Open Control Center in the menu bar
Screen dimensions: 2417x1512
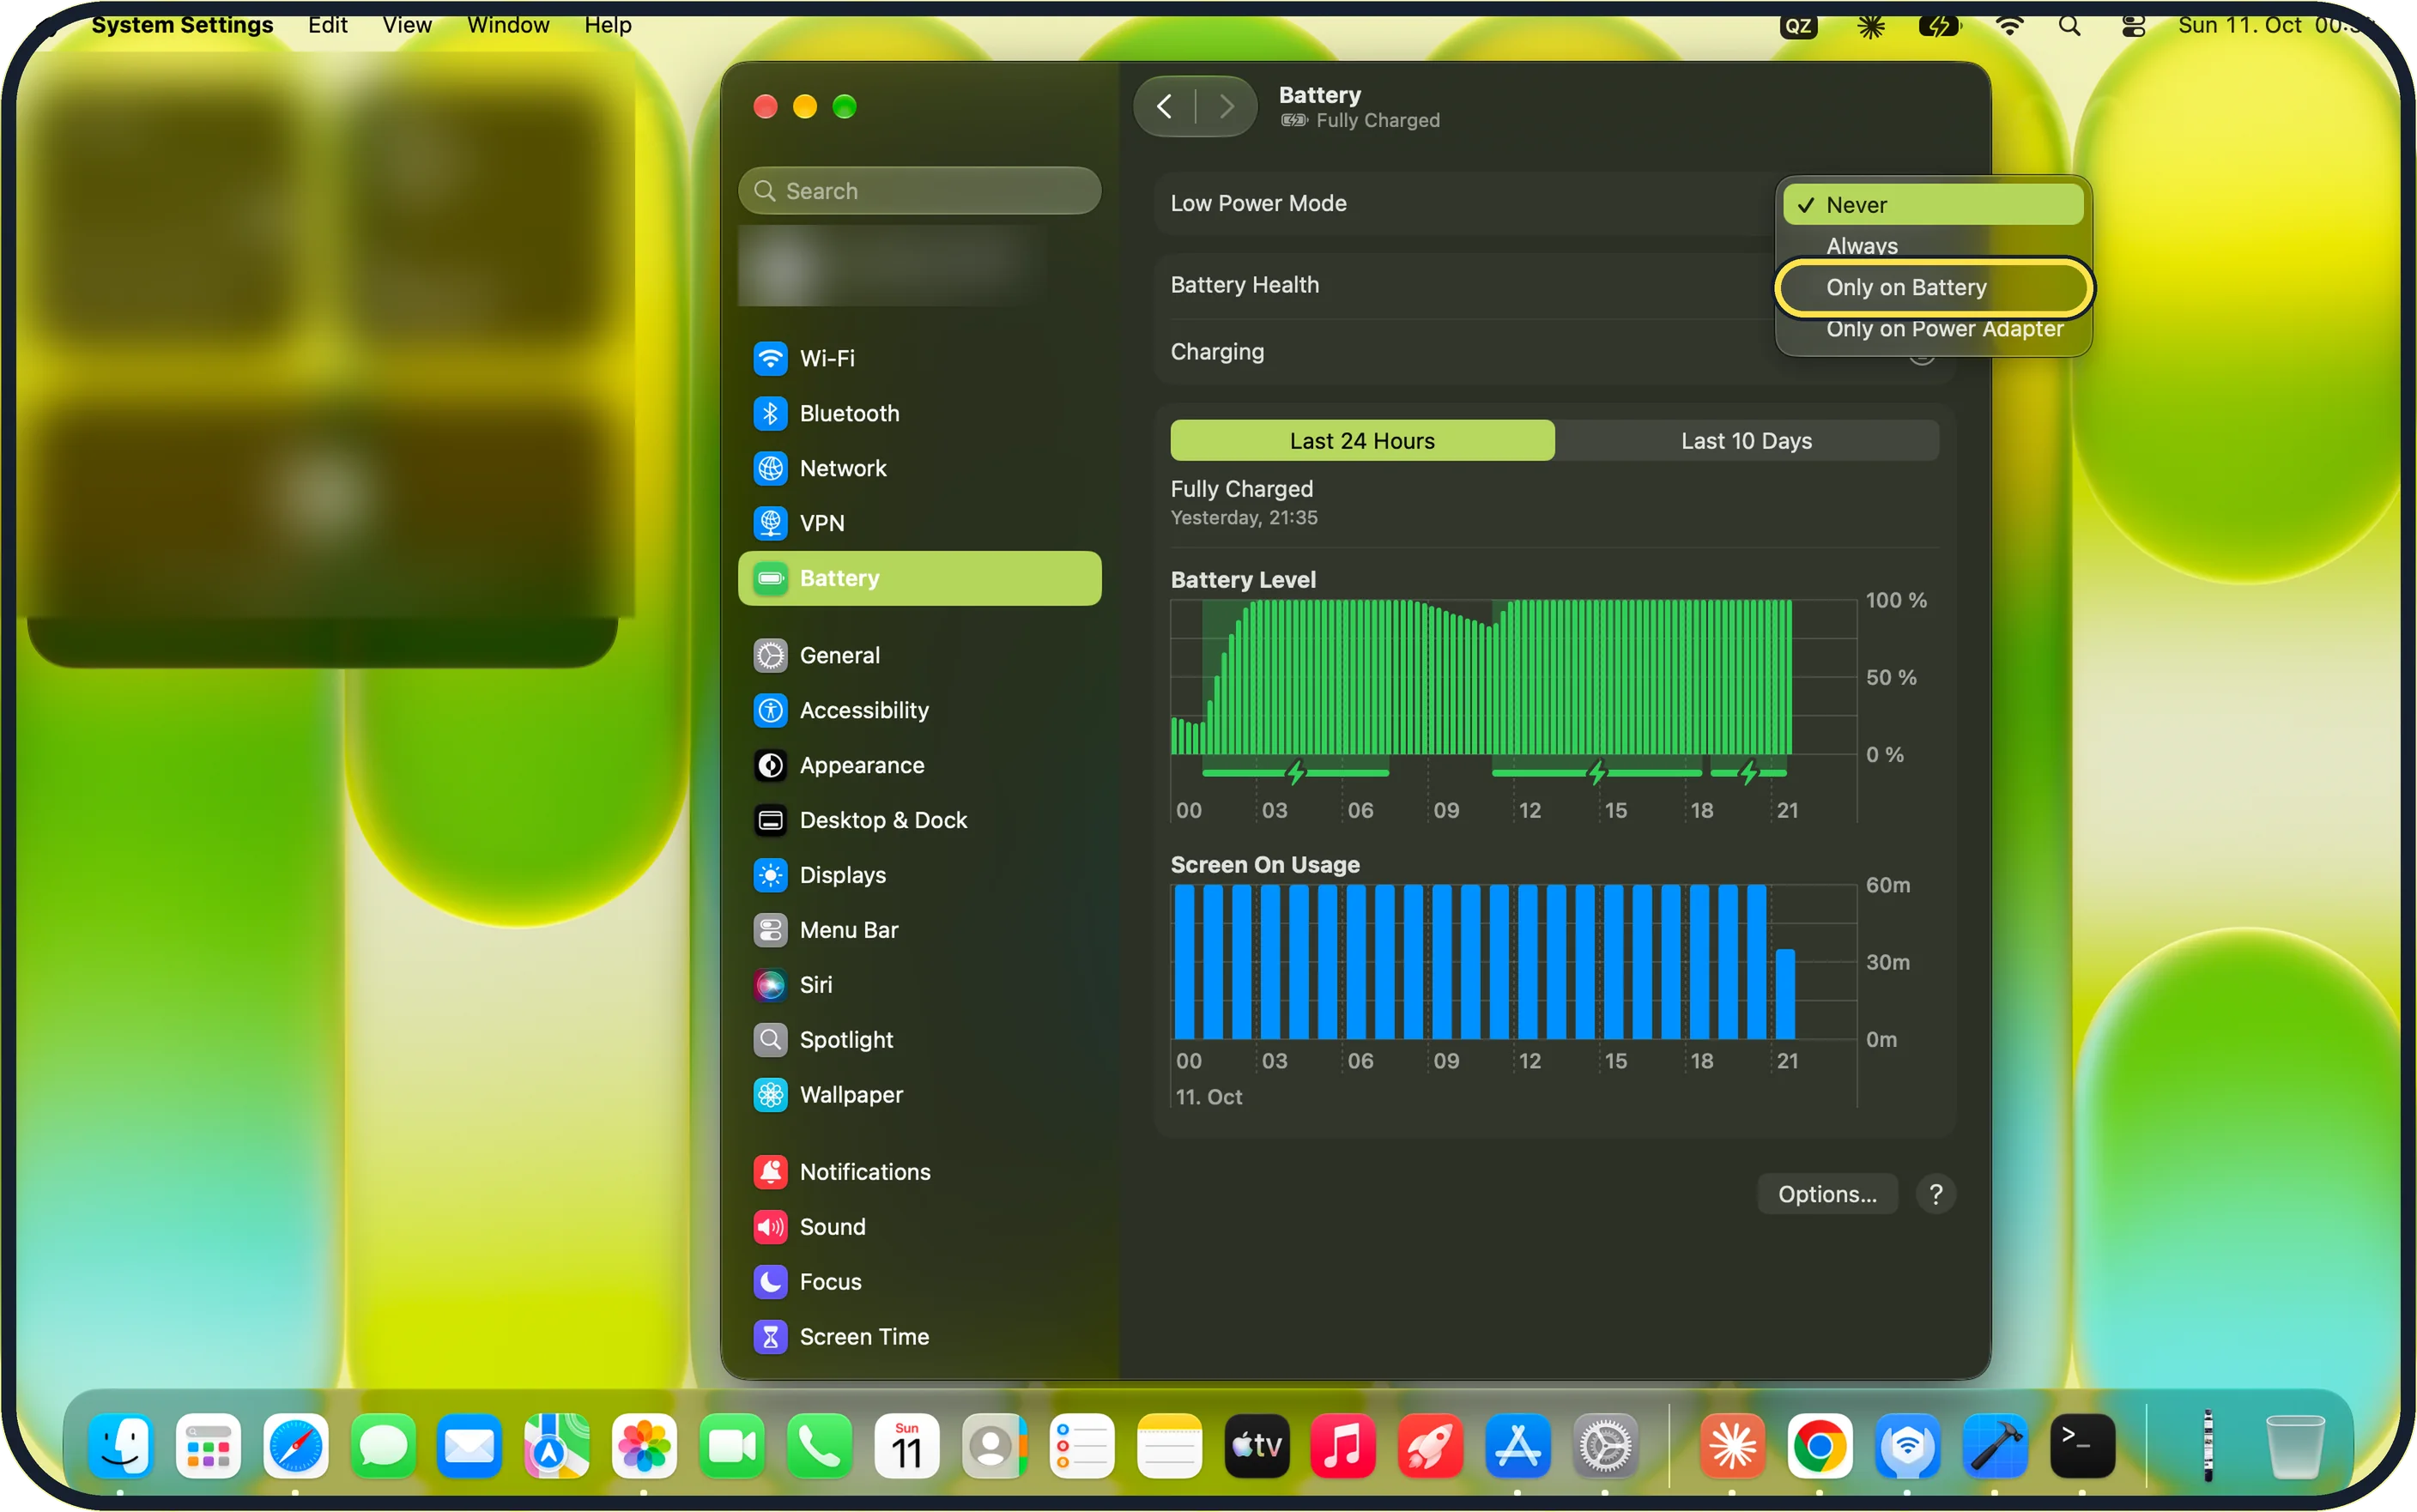tap(2133, 25)
